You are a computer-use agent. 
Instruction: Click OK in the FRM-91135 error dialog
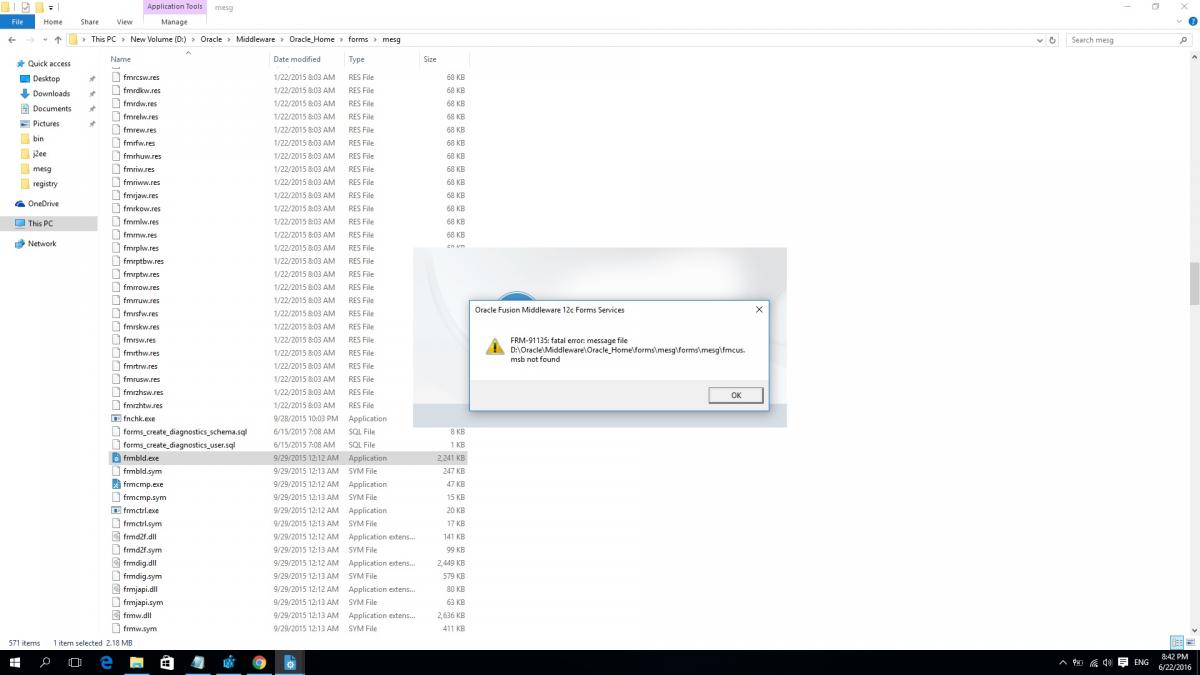(x=735, y=395)
